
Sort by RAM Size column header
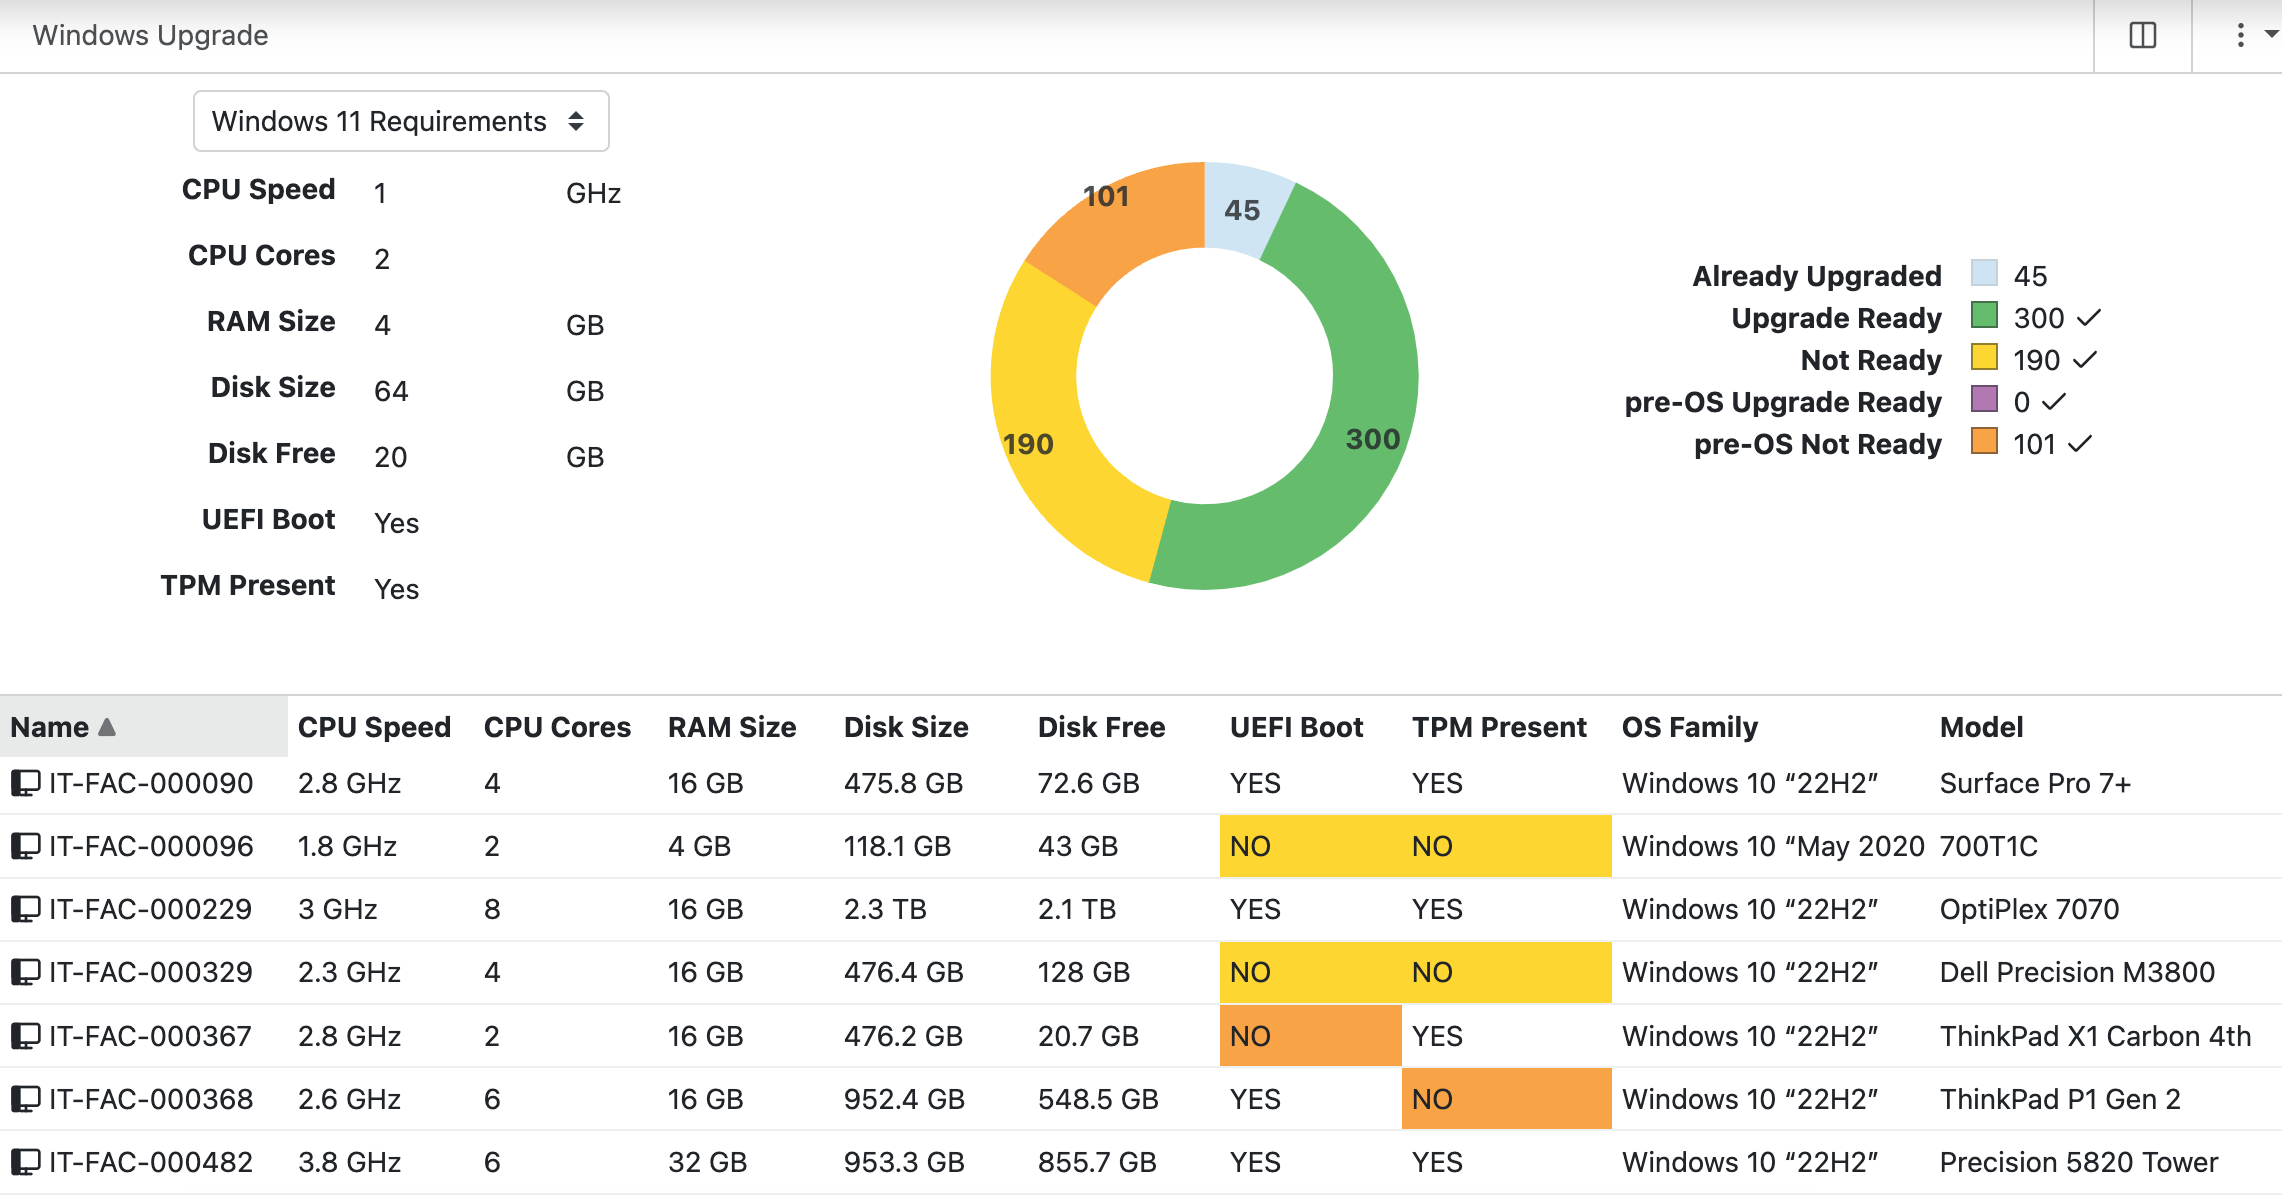coord(732,727)
